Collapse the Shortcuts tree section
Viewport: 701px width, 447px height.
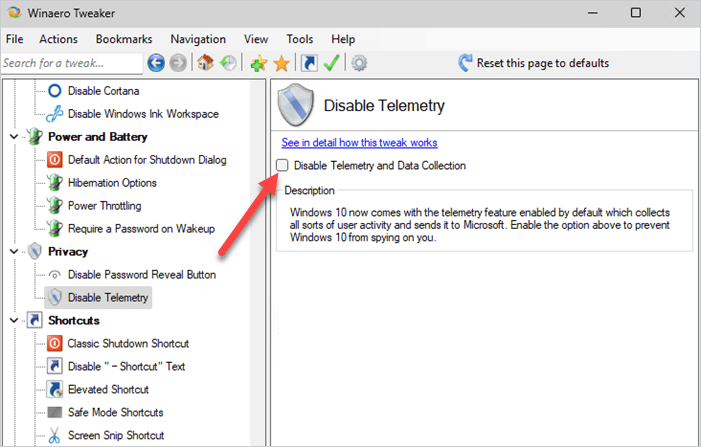[14, 320]
